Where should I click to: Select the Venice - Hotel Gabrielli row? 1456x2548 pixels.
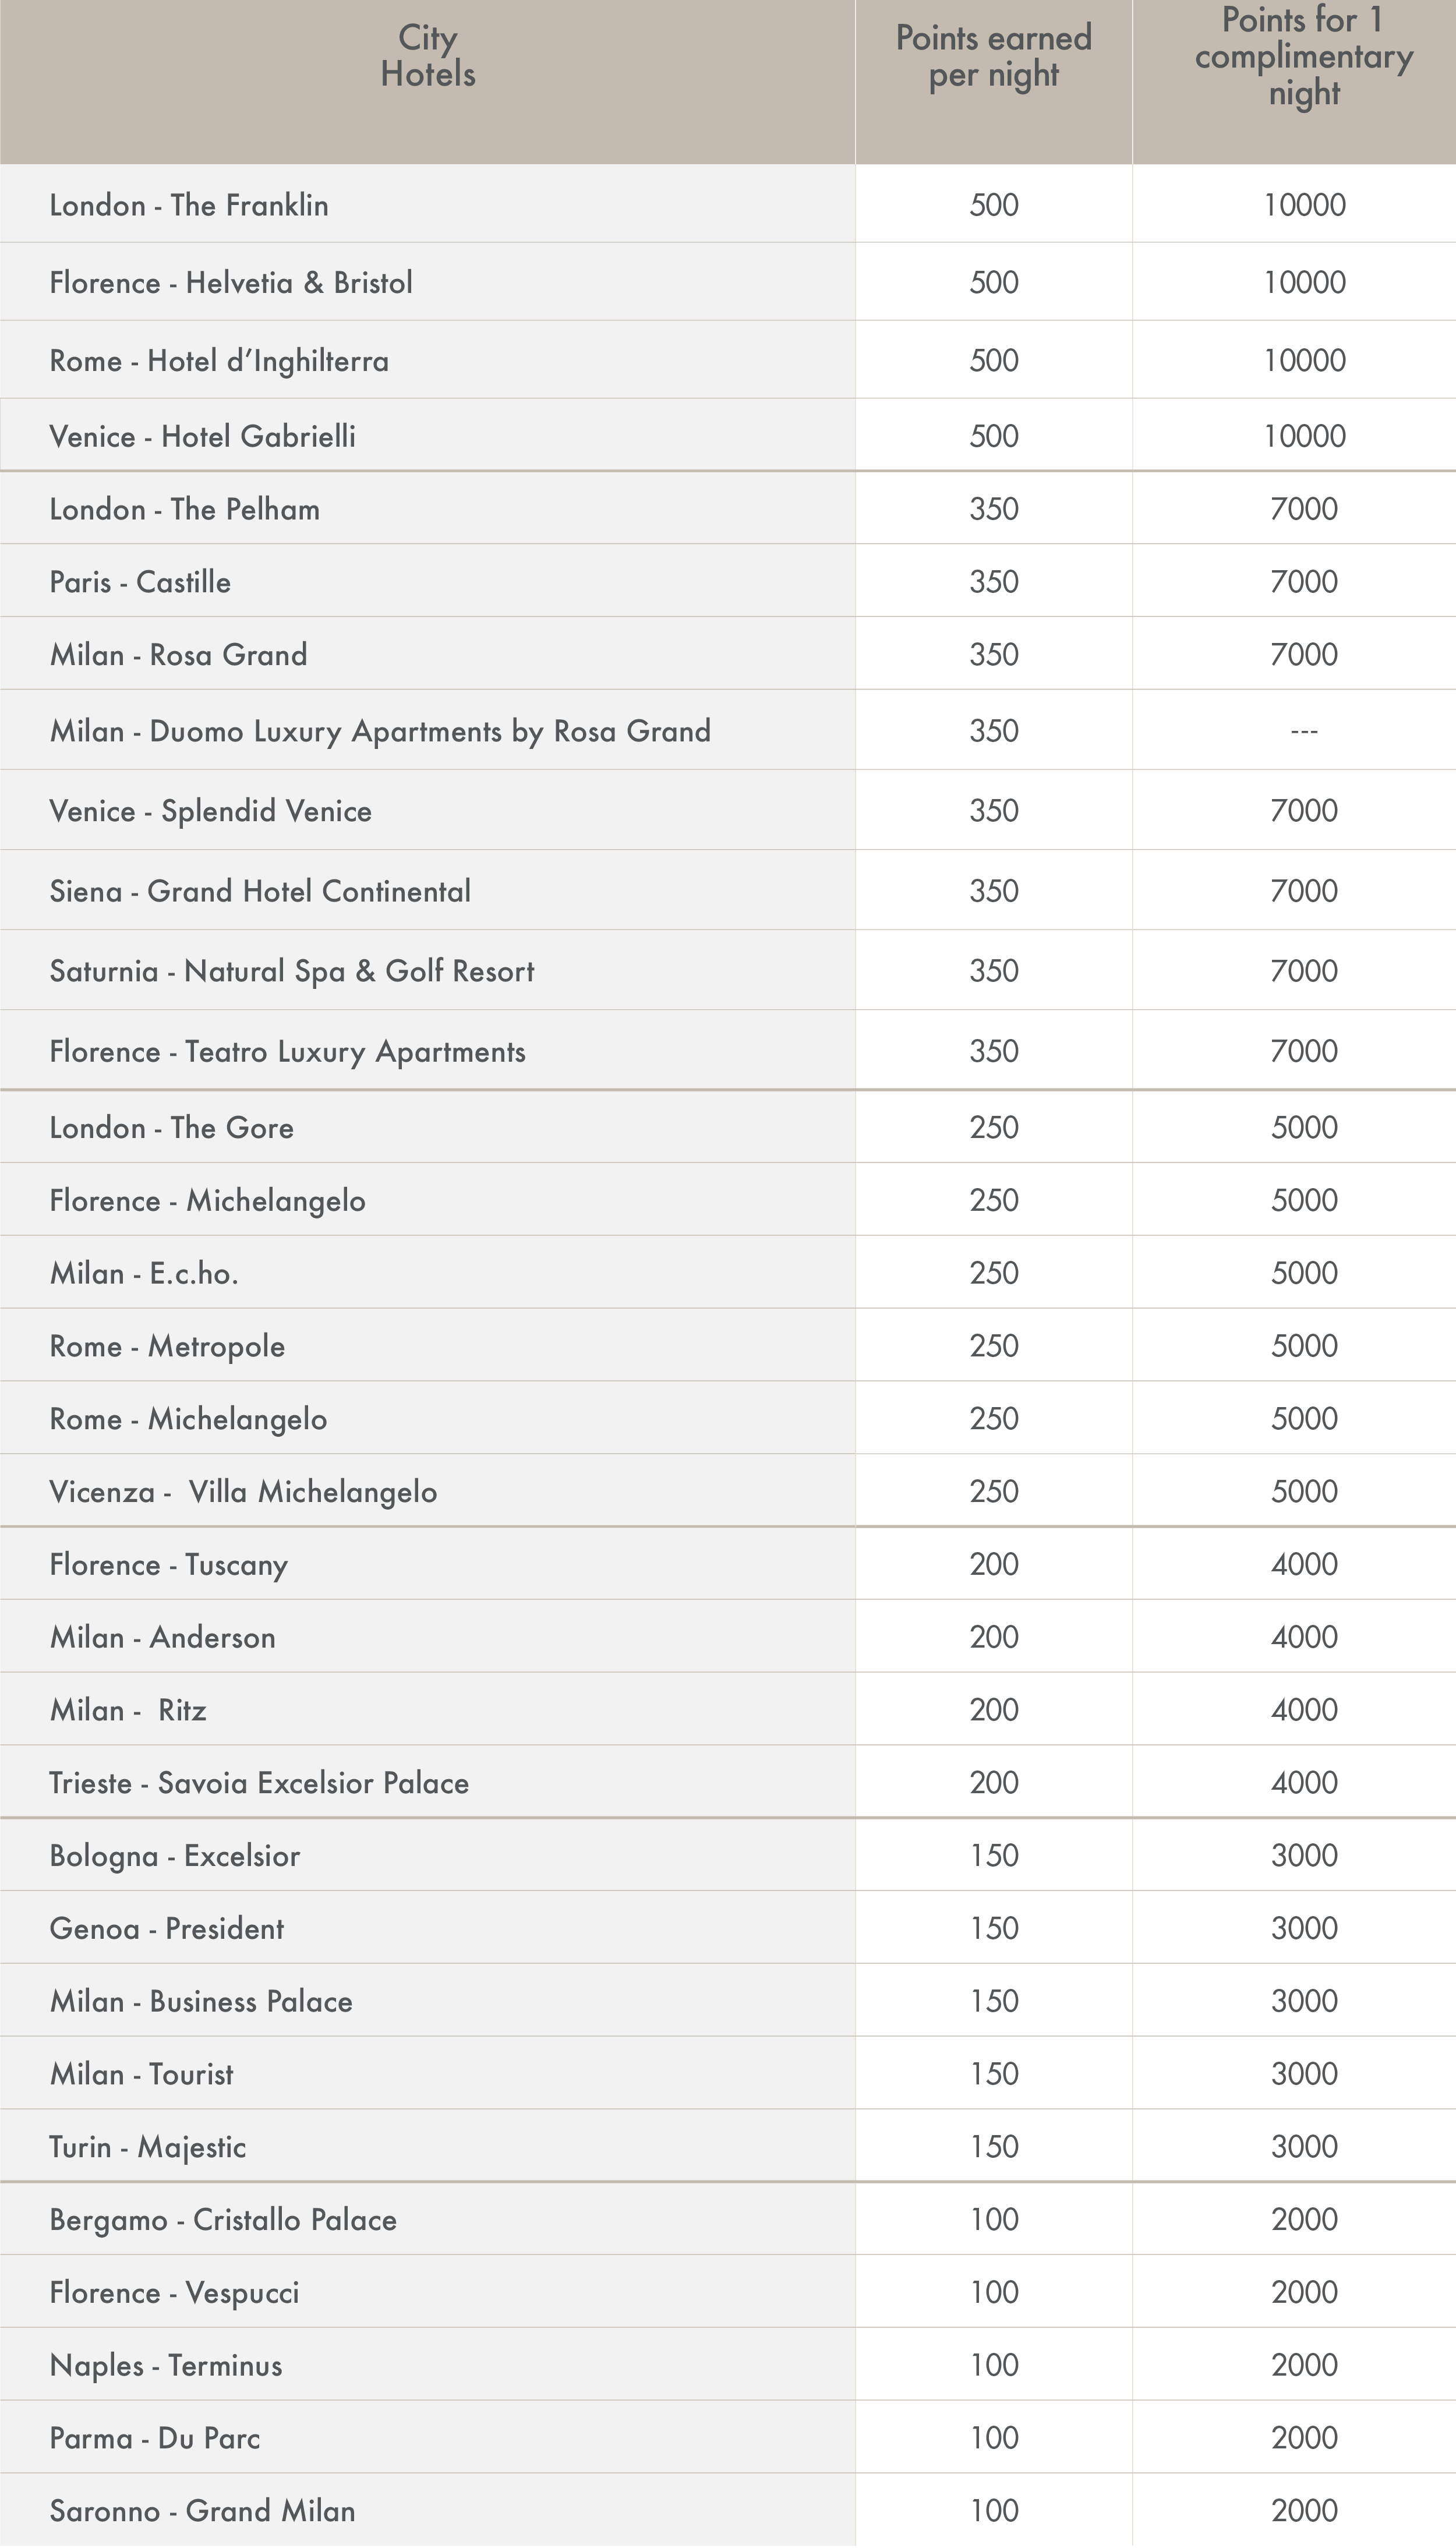[202, 436]
